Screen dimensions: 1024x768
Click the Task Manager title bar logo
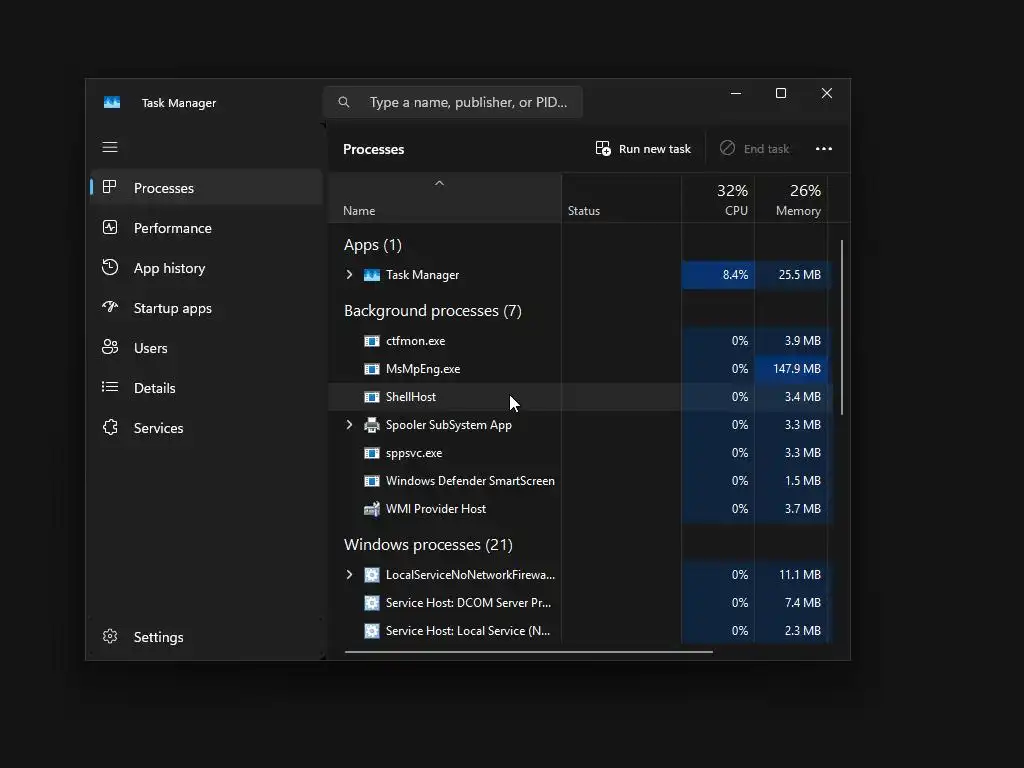click(112, 103)
